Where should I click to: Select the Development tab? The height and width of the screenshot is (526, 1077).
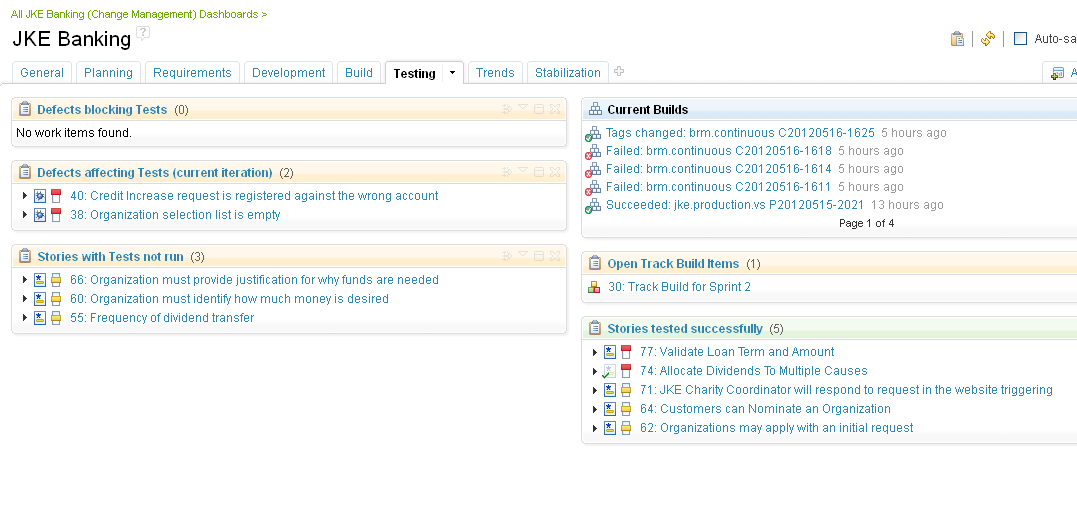(288, 73)
